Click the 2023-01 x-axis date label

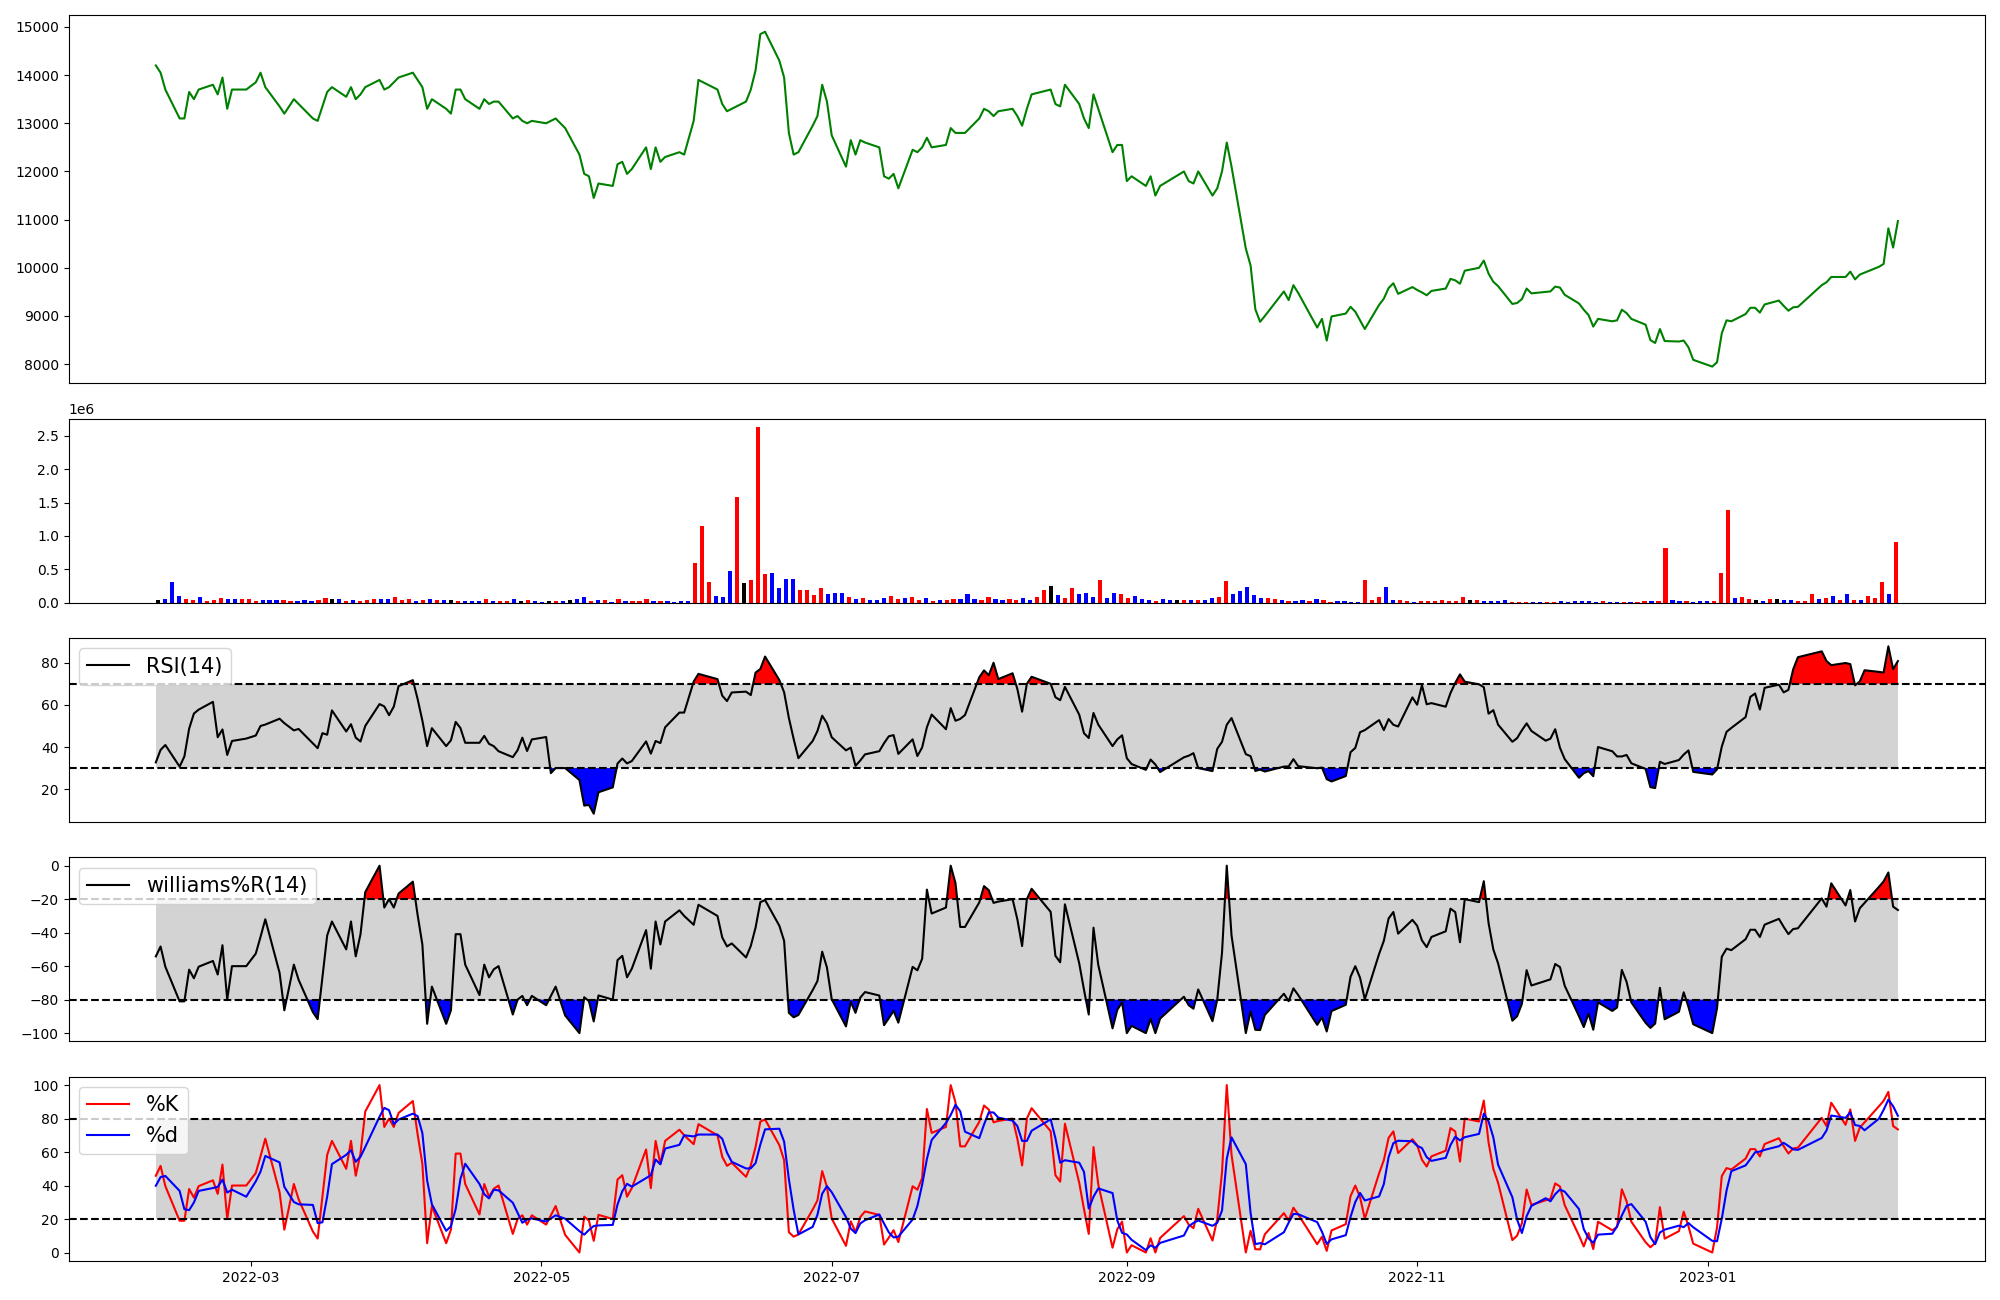1707,1276
